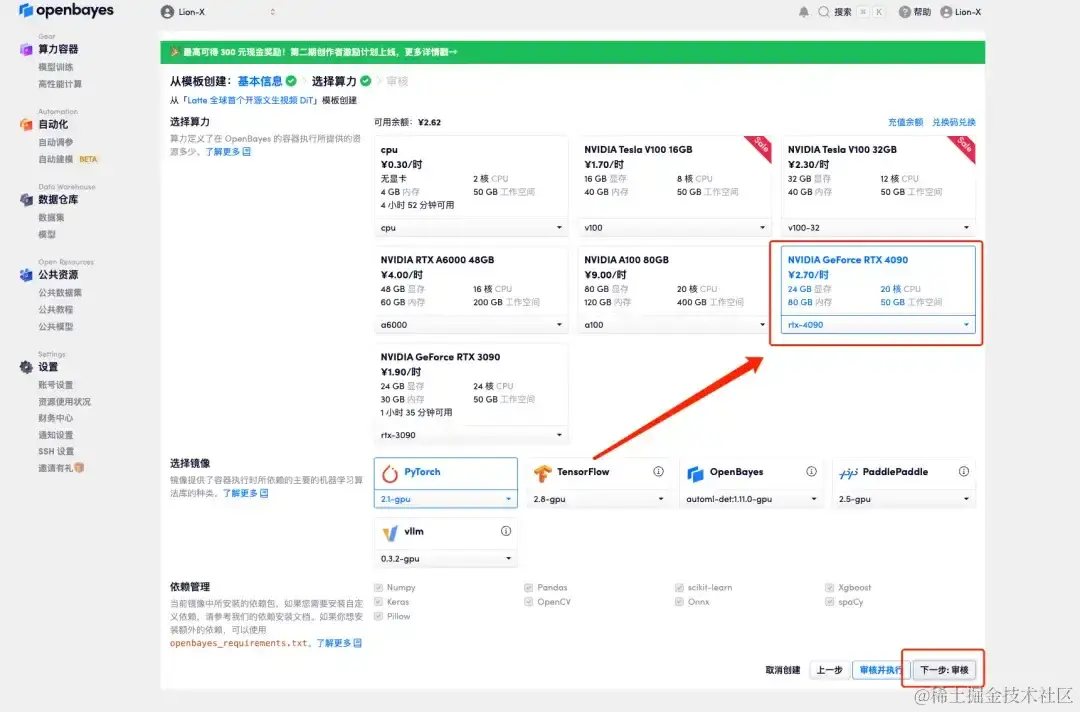This screenshot has width=1080, height=712.
Task: Open the Lion-X user avatar at top right
Action: (946, 12)
